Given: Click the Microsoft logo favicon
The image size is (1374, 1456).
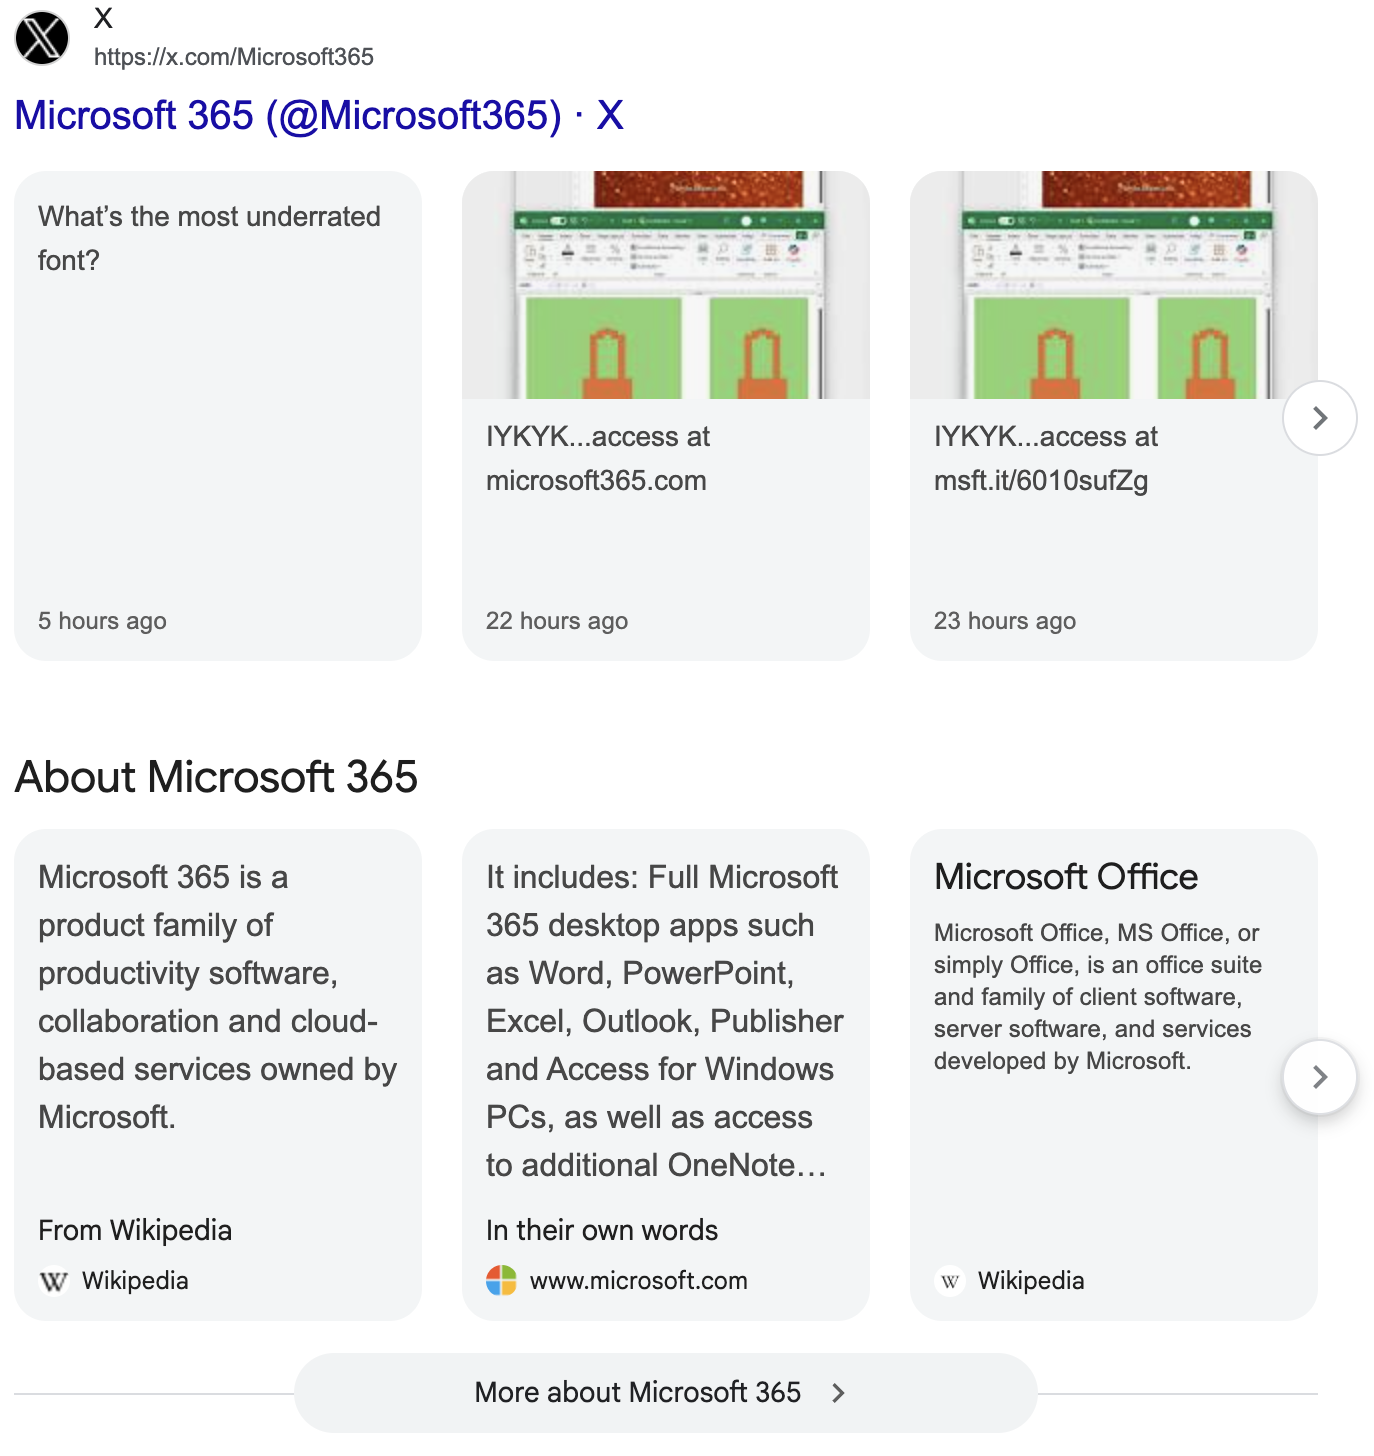Looking at the screenshot, I should pyautogui.click(x=501, y=1281).
